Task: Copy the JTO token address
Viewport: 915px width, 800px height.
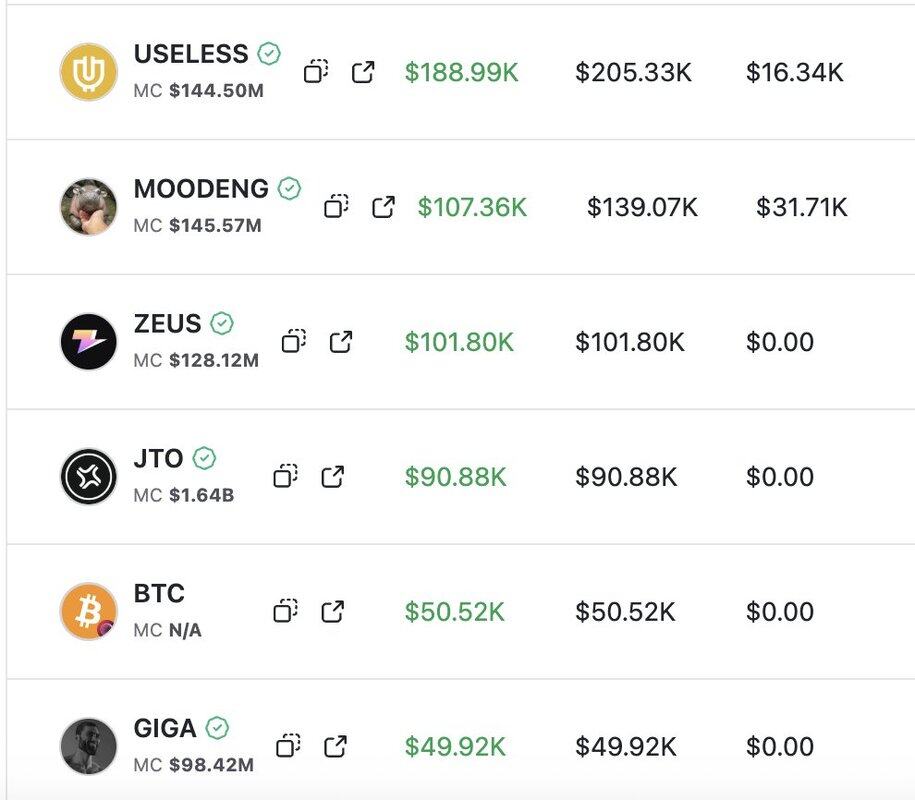Action: pyautogui.click(x=285, y=476)
